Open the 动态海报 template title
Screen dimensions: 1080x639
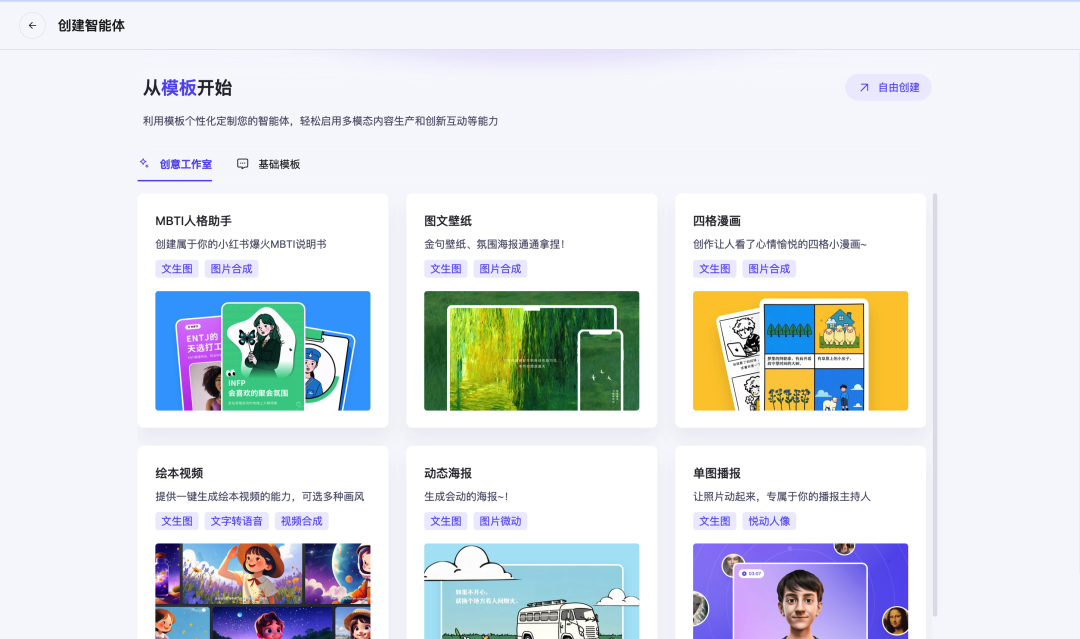point(448,473)
